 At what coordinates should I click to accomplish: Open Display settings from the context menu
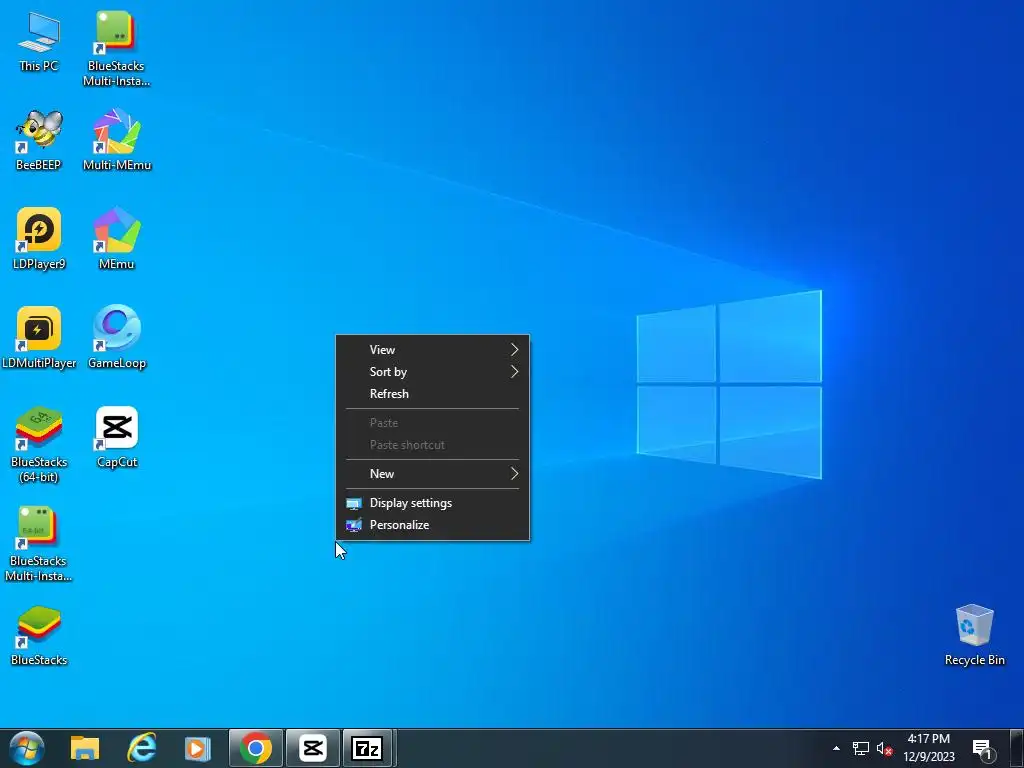(x=432, y=503)
